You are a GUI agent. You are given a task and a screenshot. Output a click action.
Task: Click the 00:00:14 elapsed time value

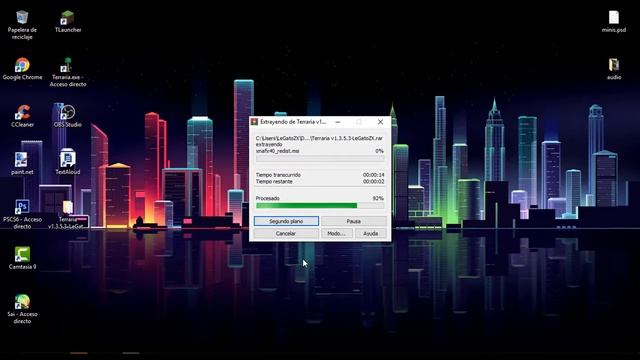(x=373, y=175)
